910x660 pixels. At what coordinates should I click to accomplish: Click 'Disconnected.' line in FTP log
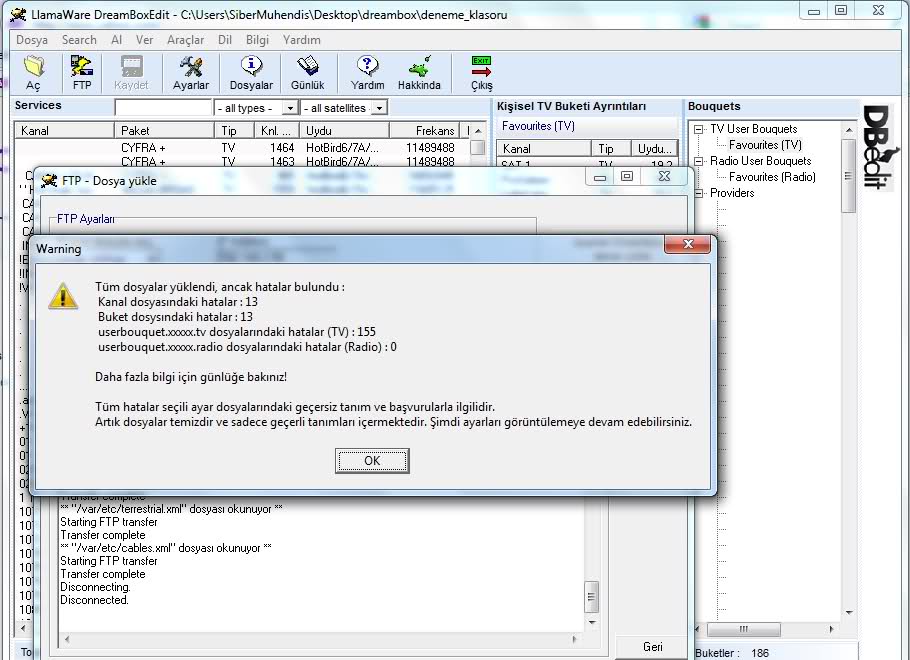tap(94, 600)
